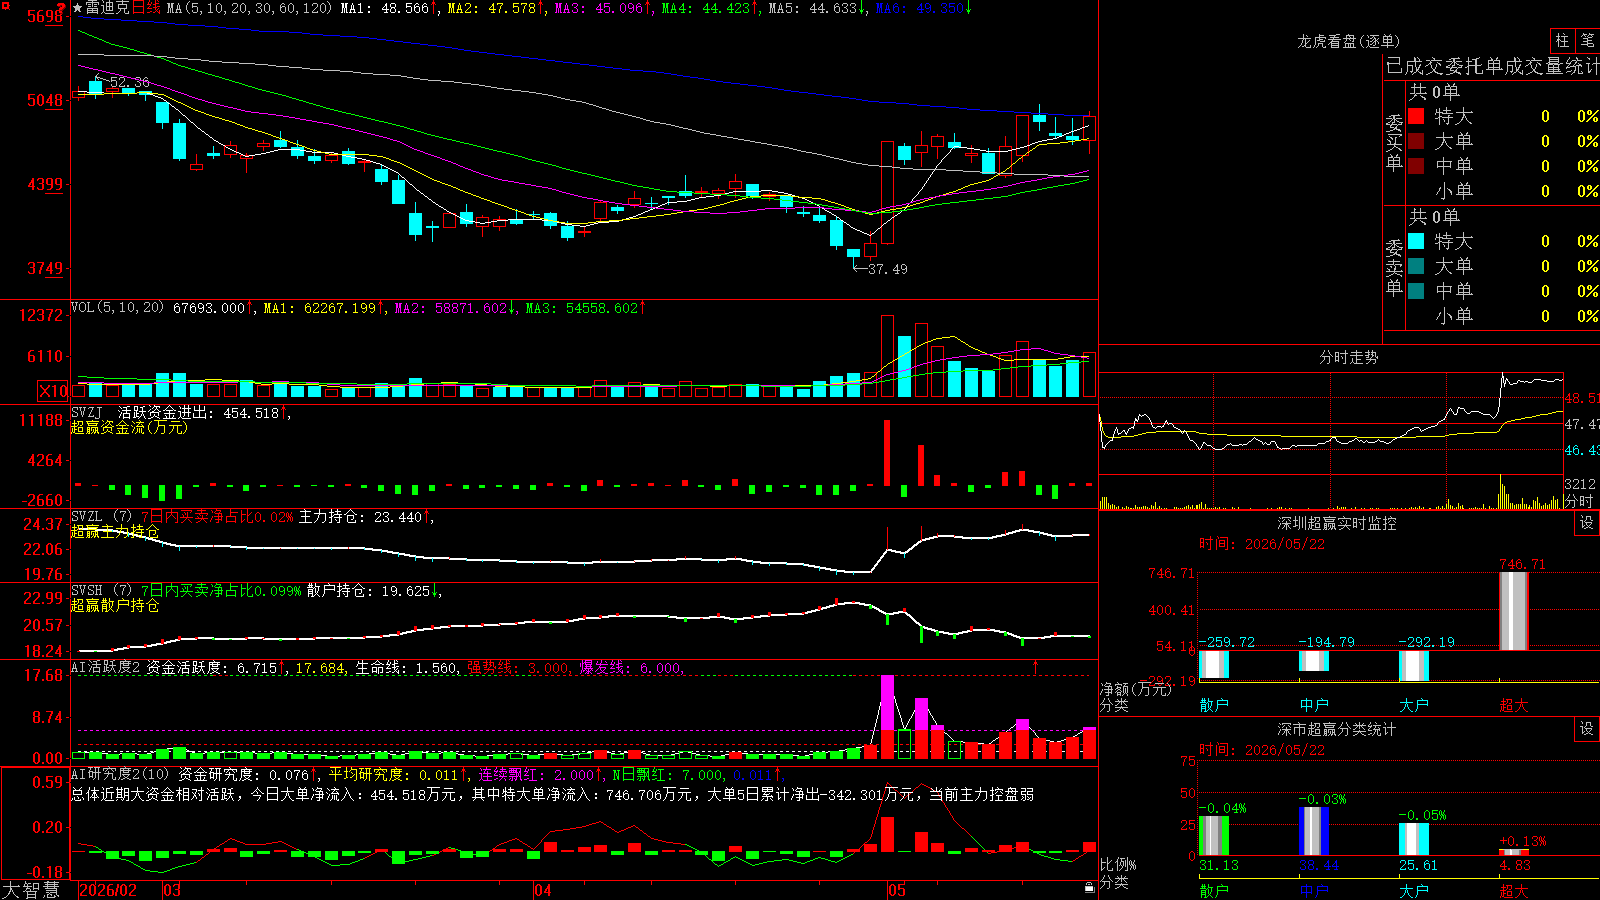Click the red 特大 buy-order color swatch
This screenshot has width=1600, height=900.
pyautogui.click(x=1416, y=116)
